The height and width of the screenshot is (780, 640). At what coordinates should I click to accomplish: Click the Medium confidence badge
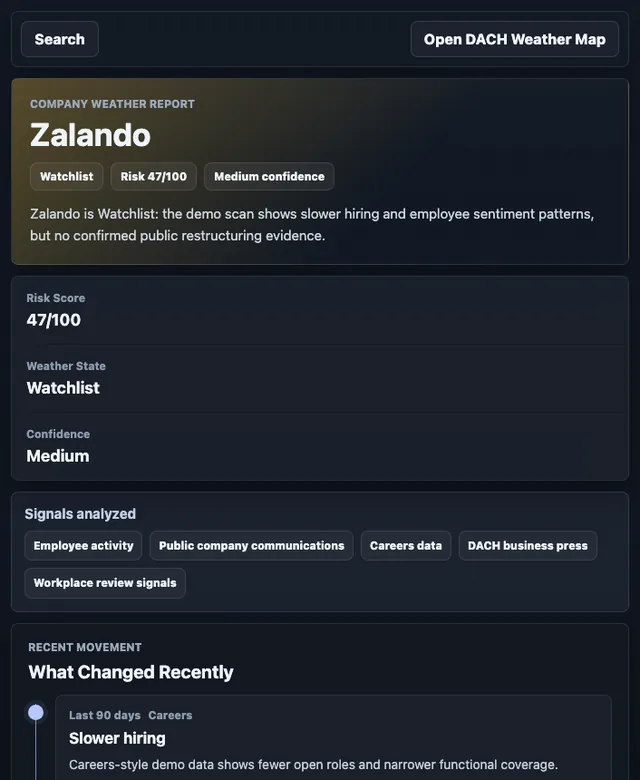pos(269,177)
